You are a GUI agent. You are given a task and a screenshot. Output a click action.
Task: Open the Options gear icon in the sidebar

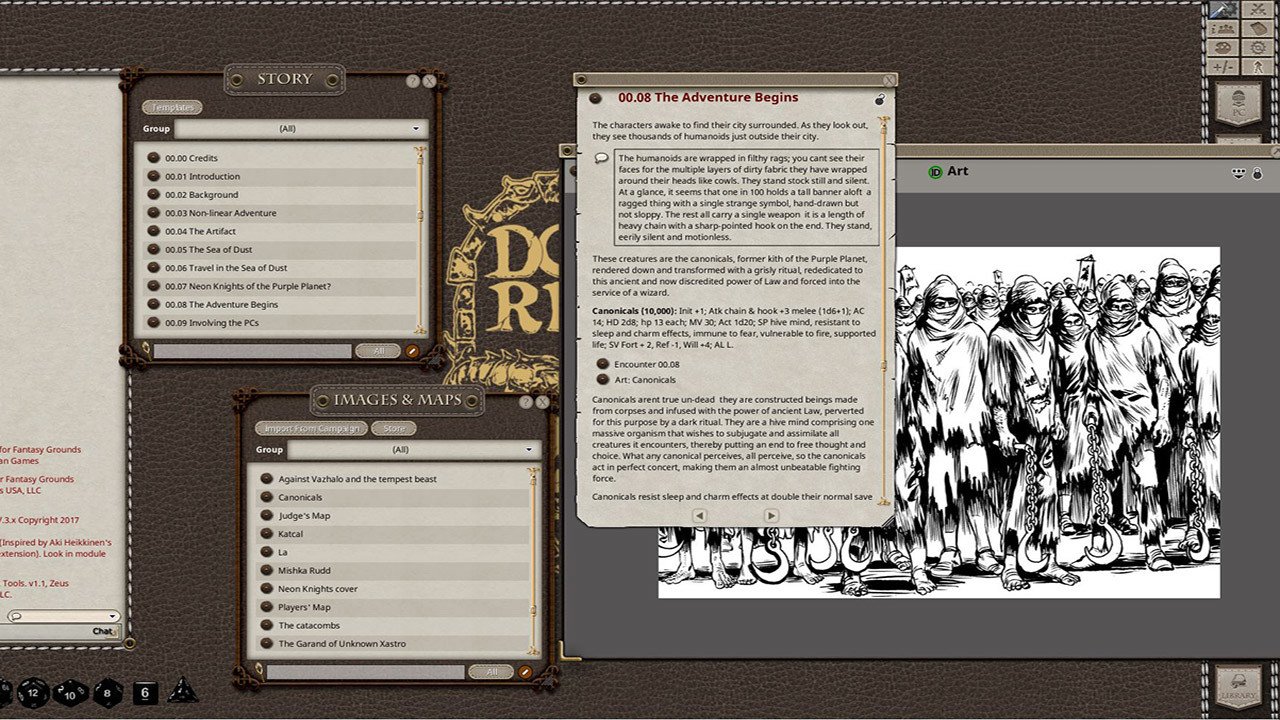pos(1256,47)
